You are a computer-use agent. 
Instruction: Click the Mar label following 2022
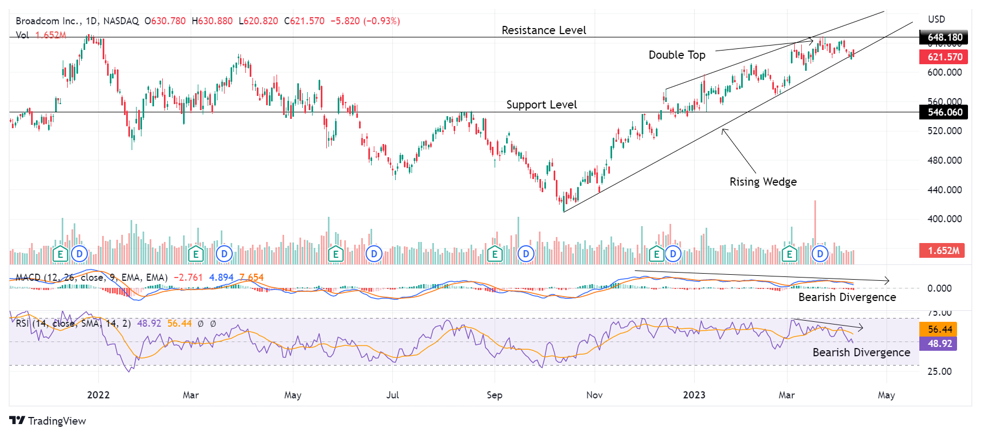191,395
